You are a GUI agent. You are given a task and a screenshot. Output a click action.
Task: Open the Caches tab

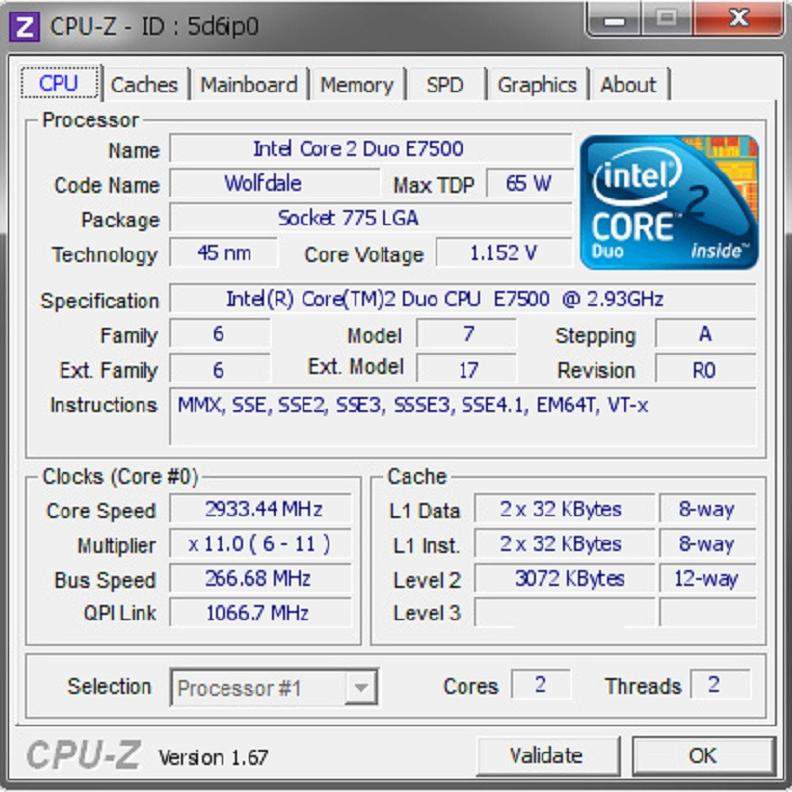144,85
